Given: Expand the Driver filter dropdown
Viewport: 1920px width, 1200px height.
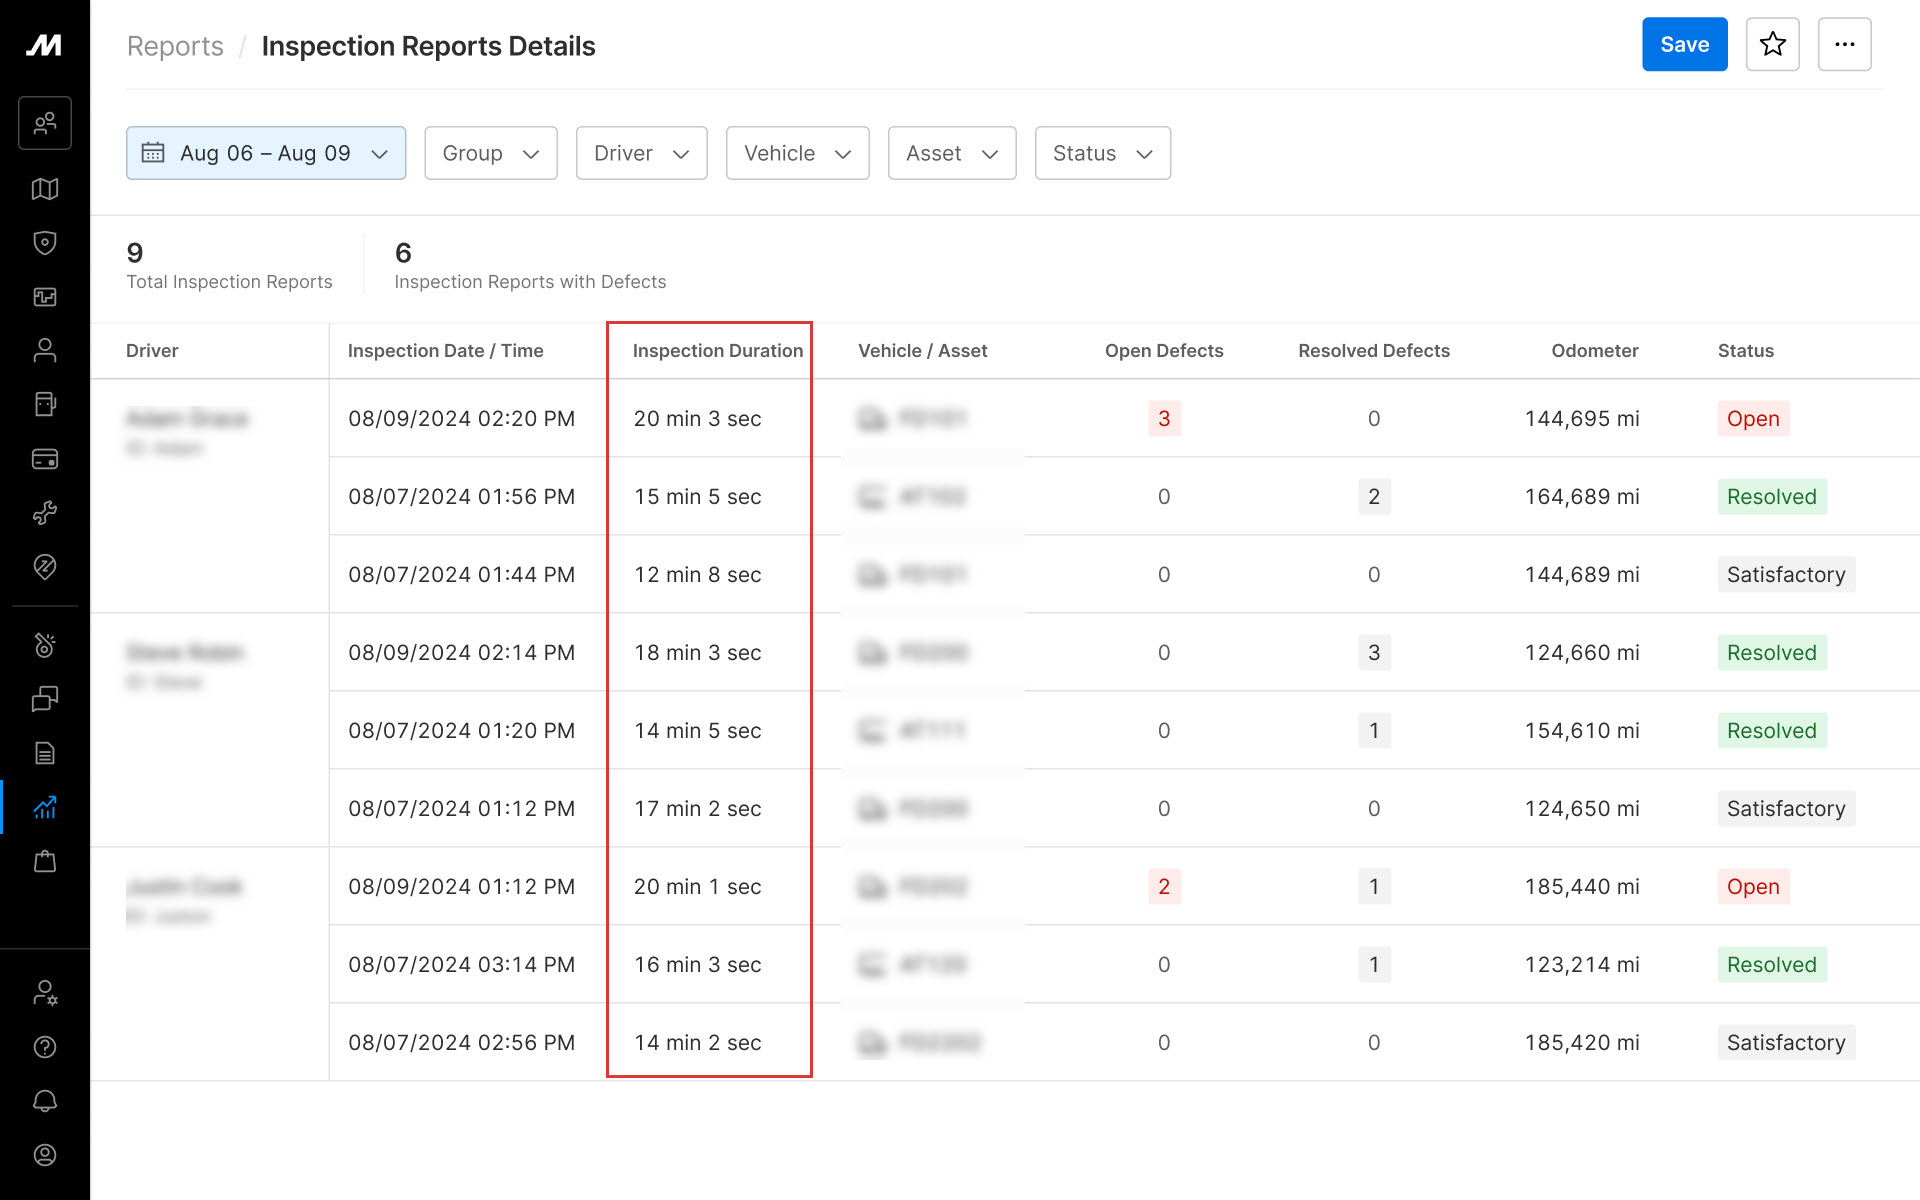Looking at the screenshot, I should 642,153.
